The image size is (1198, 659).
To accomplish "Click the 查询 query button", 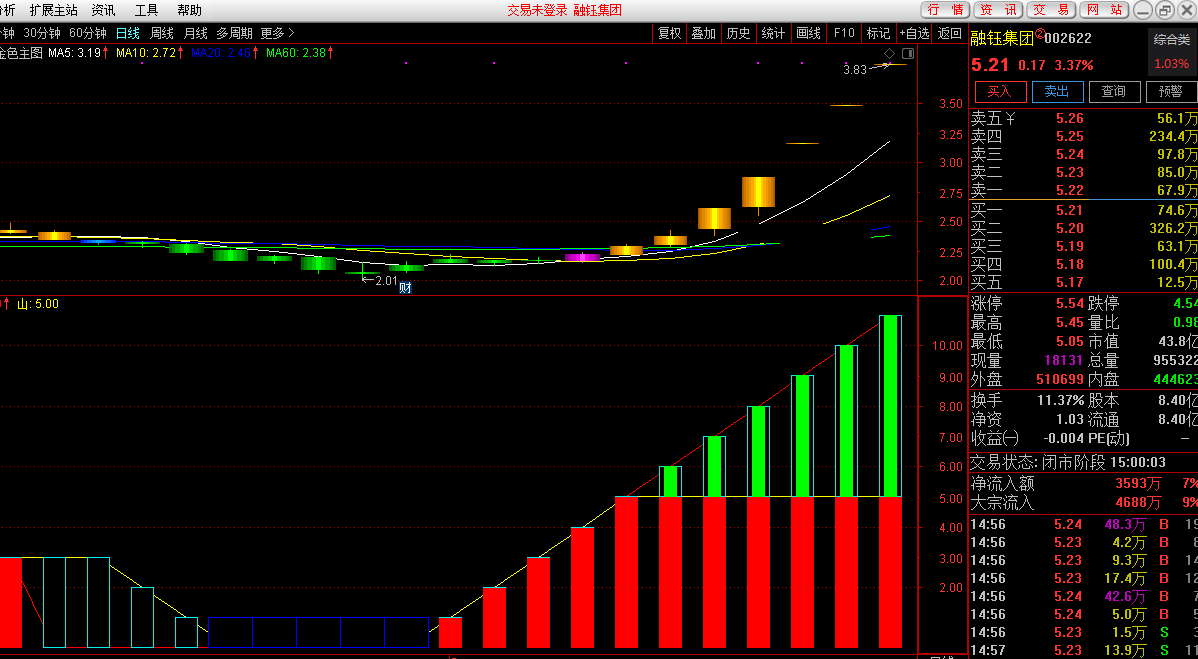I will pyautogui.click(x=1113, y=92).
